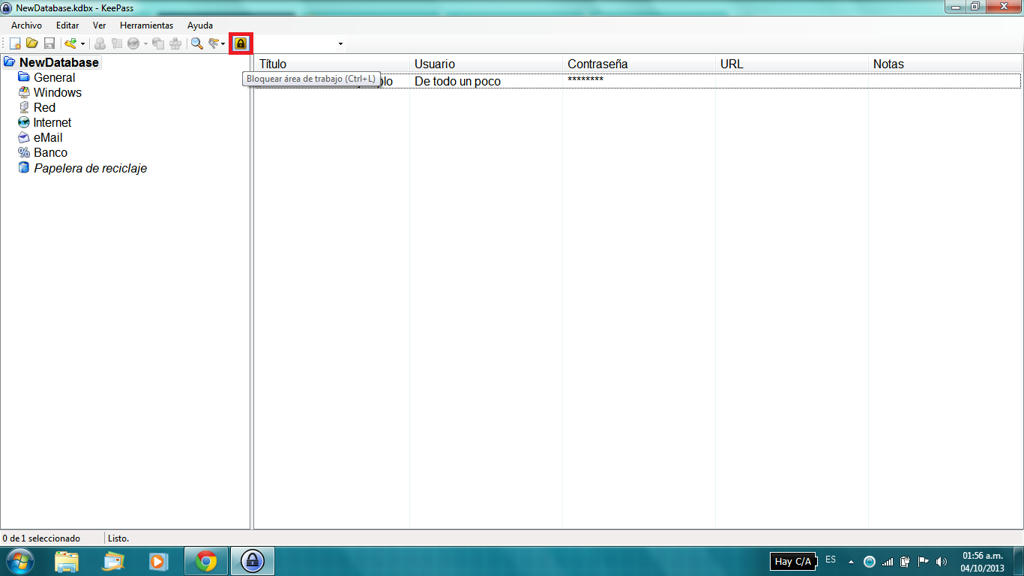The image size is (1024, 576).
Task: Click the Action Center flag icon
Action: [923, 562]
